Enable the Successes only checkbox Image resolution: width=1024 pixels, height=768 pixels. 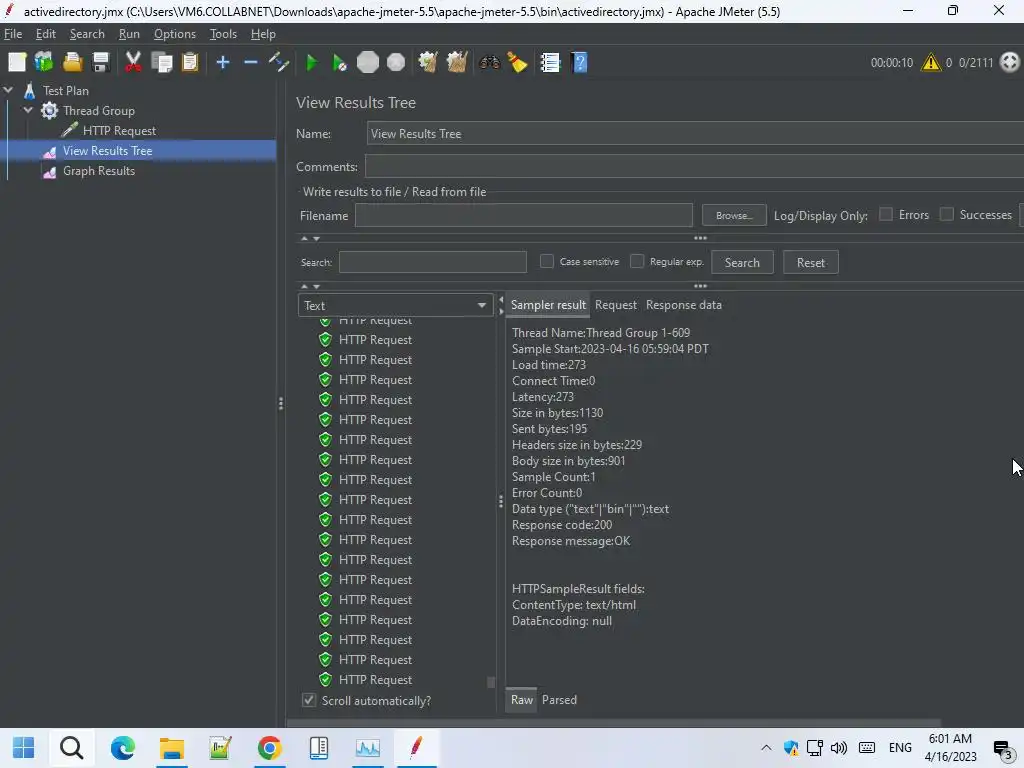pyautogui.click(x=946, y=214)
